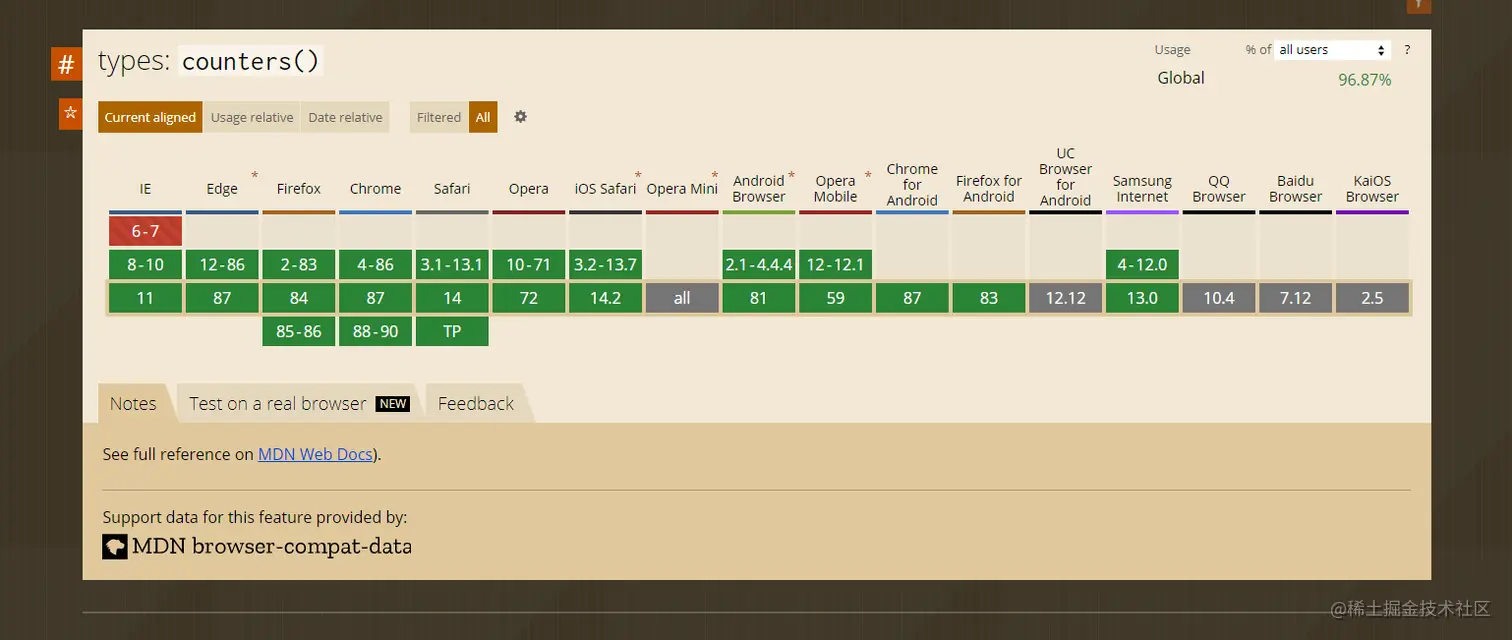Click the hash permalink icon
This screenshot has height=640, width=1512.
point(66,65)
